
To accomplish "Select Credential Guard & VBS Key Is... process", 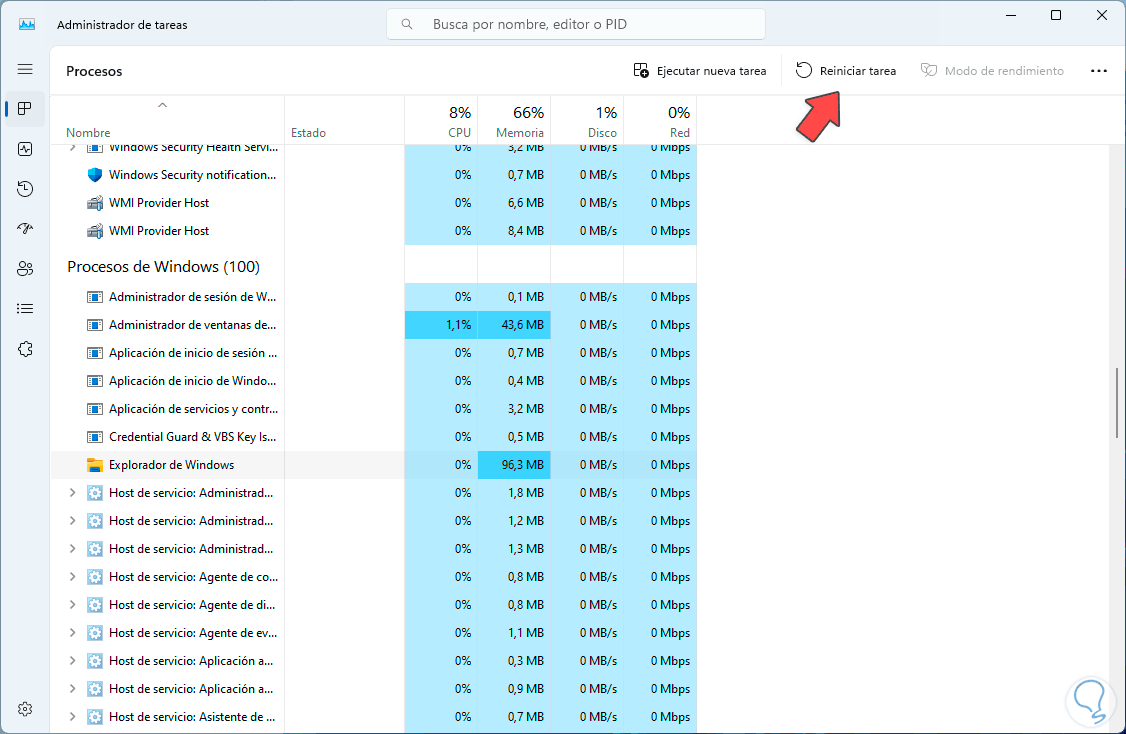I will click(x=373, y=437).
